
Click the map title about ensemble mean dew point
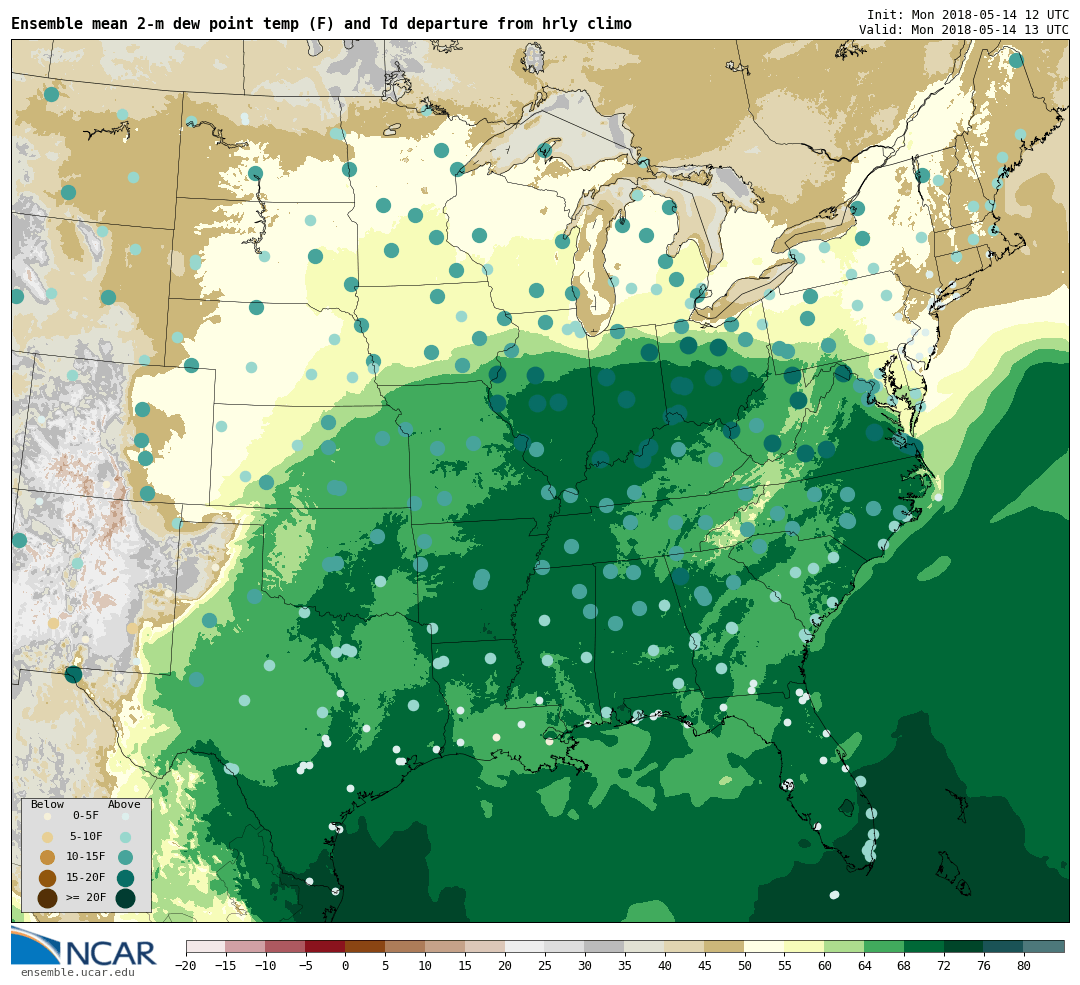[x=321, y=24]
